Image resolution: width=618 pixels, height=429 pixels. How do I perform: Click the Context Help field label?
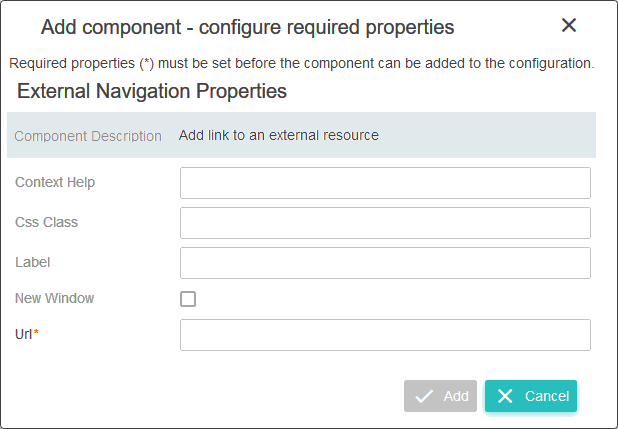point(55,182)
